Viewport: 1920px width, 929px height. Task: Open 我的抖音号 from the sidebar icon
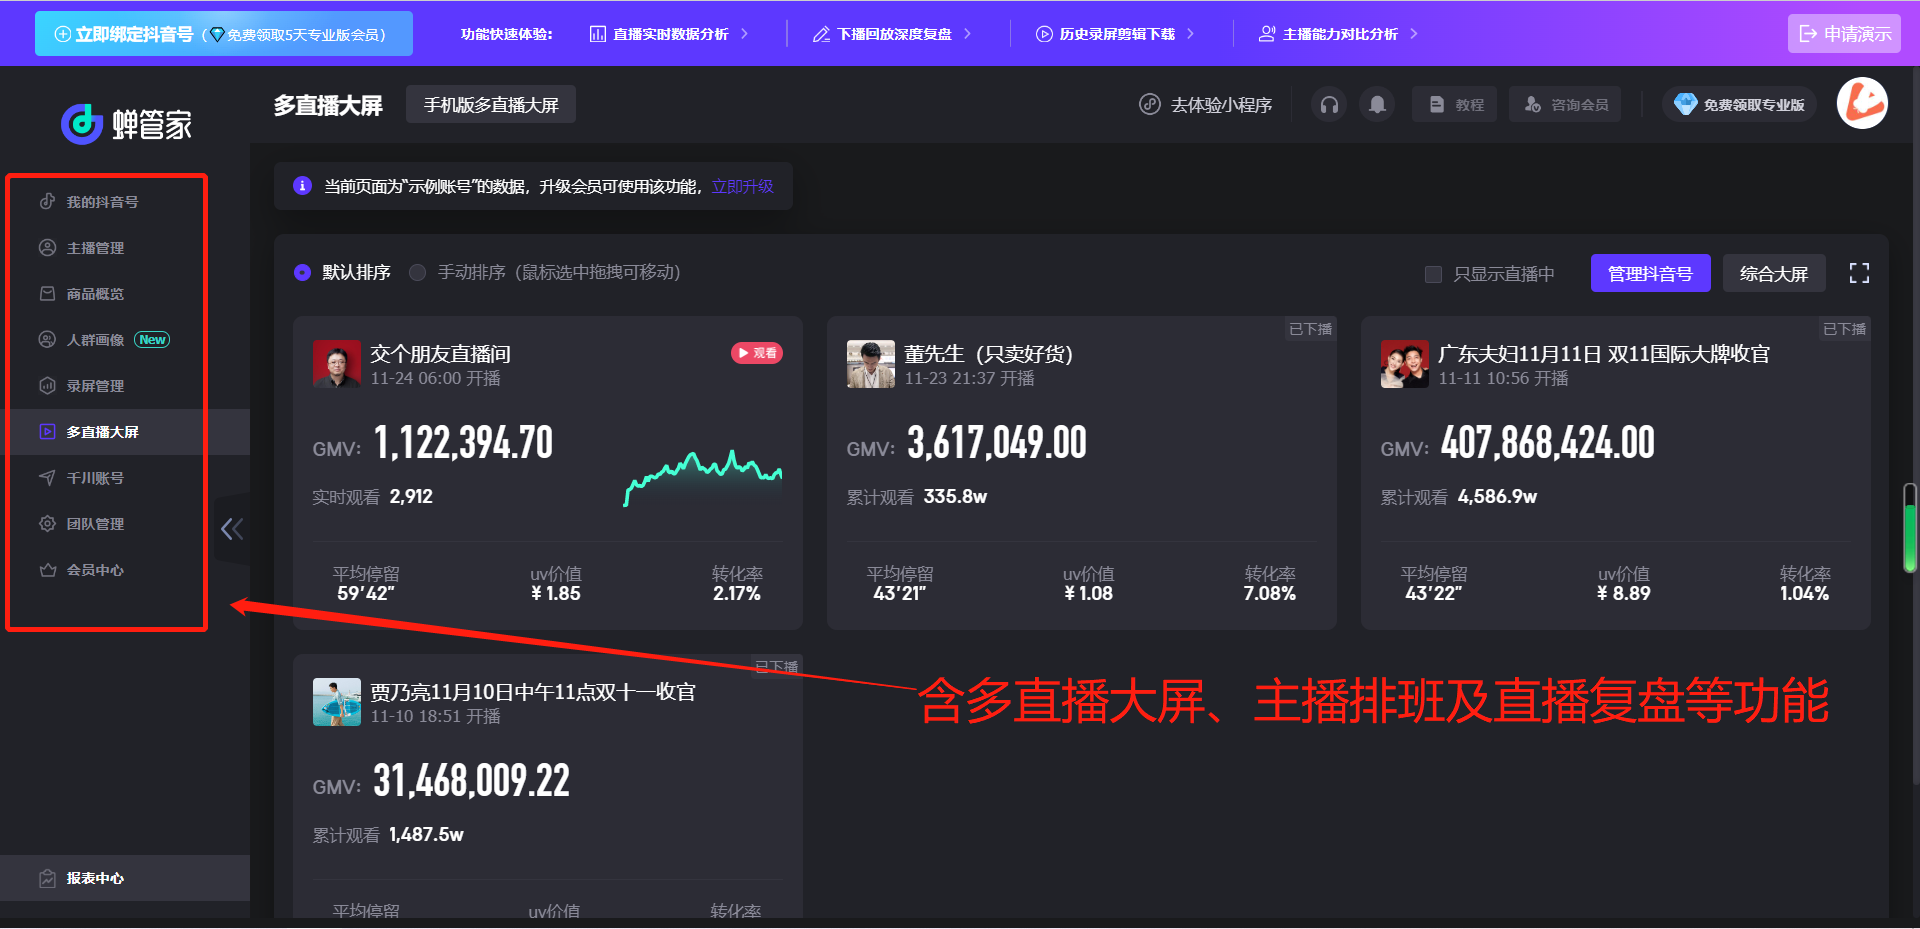(47, 201)
